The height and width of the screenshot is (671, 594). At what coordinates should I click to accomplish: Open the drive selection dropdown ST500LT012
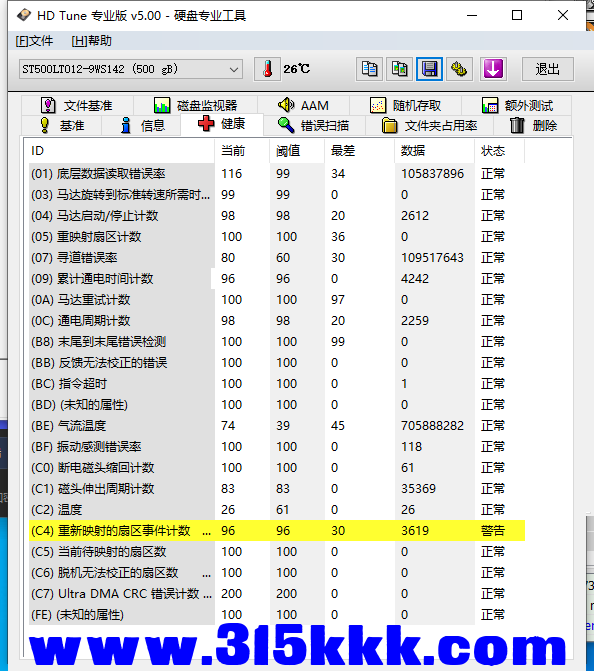pos(131,69)
